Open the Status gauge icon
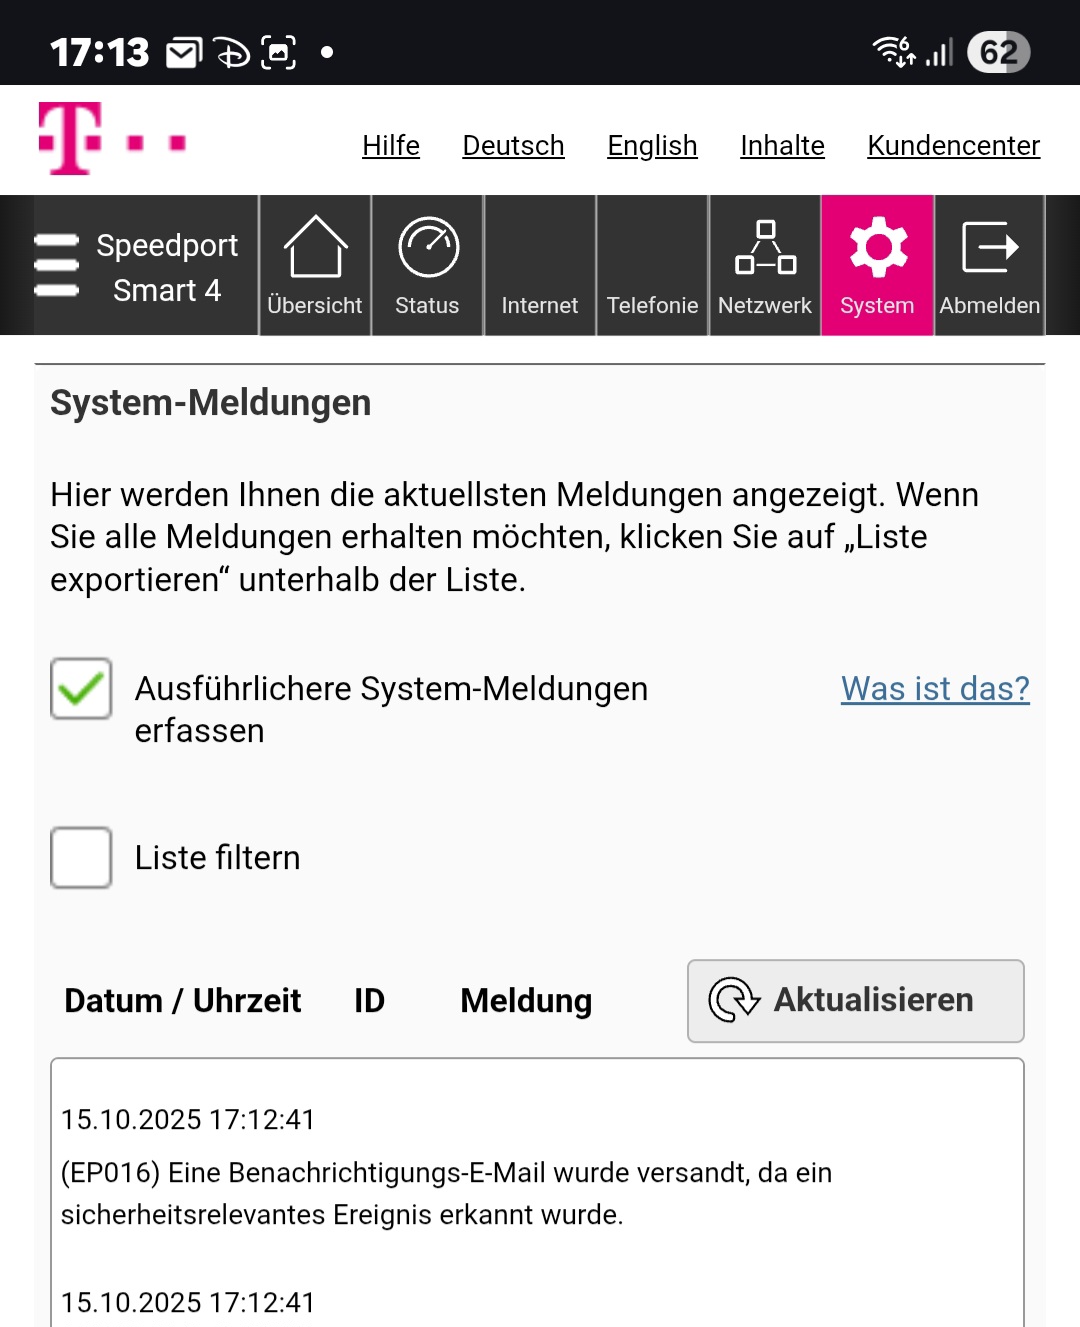This screenshot has width=1080, height=1327. point(428,247)
